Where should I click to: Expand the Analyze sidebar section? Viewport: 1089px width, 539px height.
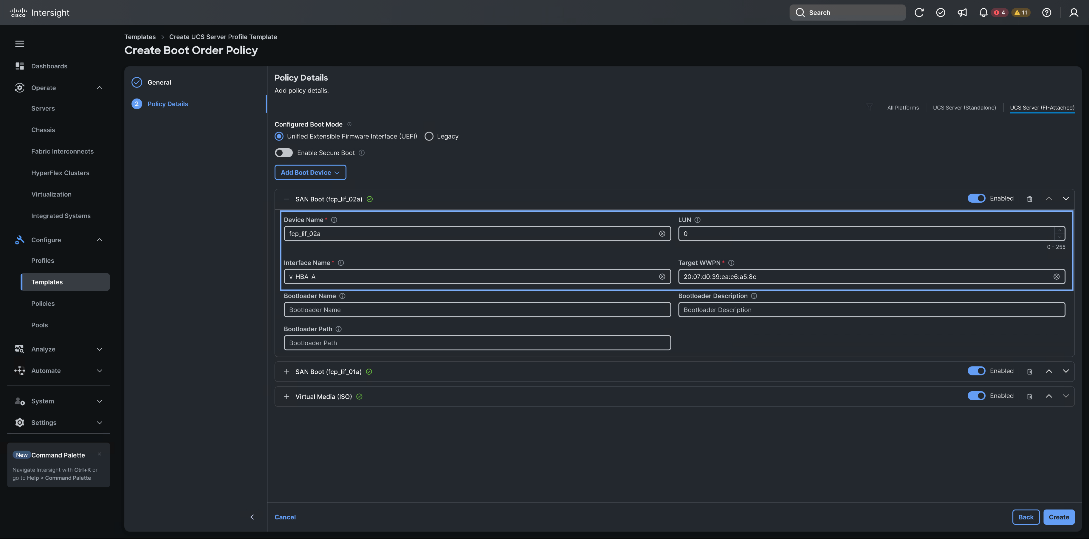(99, 349)
